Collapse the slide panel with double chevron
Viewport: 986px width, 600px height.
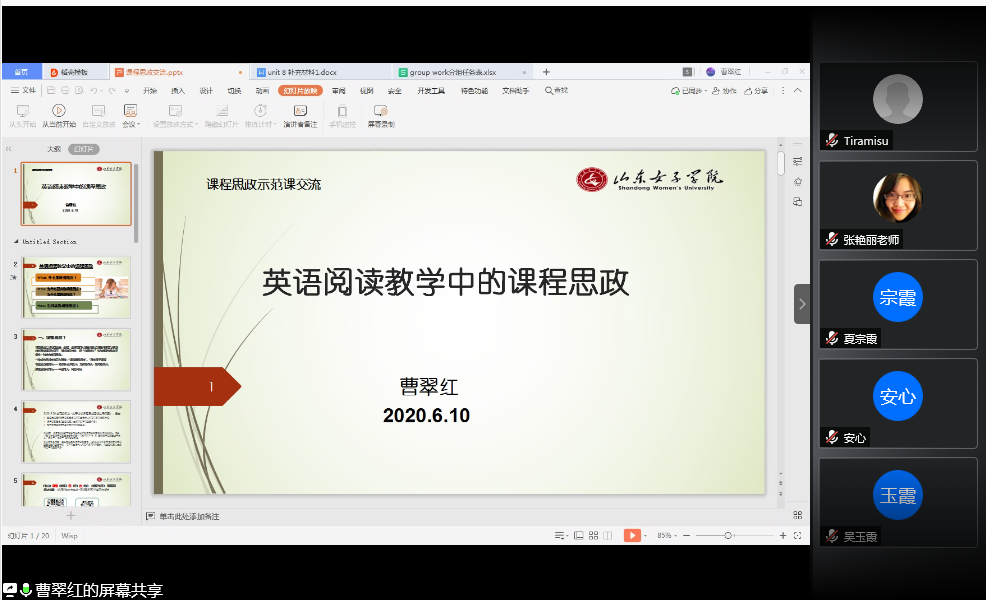pyautogui.click(x=9, y=149)
